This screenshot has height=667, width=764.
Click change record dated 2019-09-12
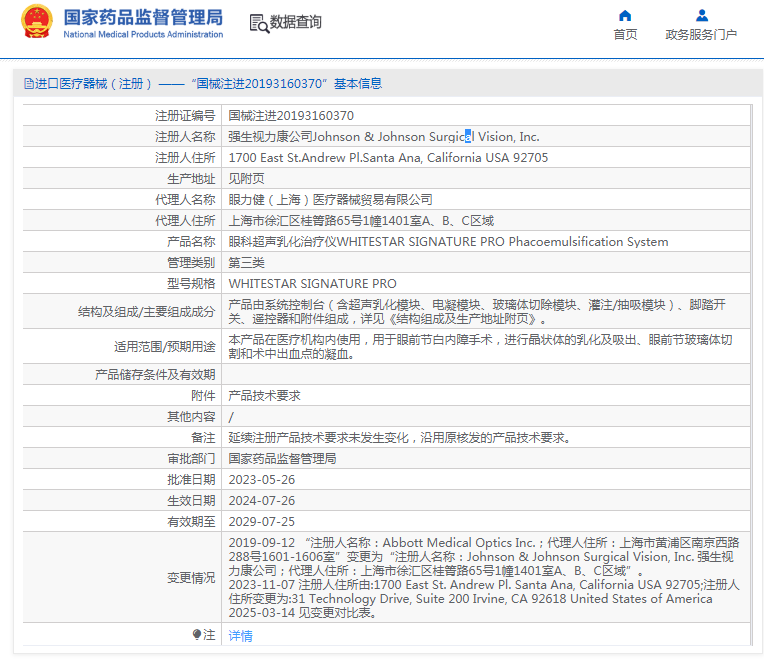click(484, 556)
